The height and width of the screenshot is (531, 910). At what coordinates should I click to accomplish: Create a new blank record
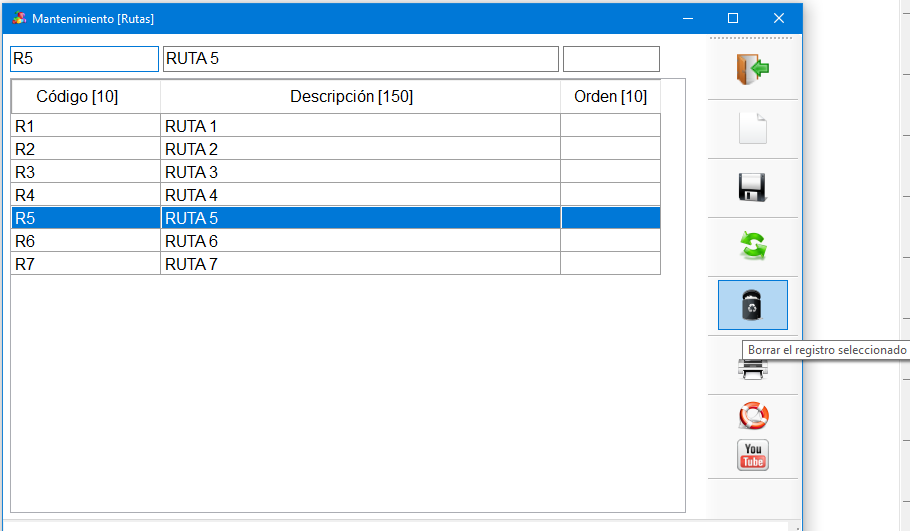pos(753,128)
